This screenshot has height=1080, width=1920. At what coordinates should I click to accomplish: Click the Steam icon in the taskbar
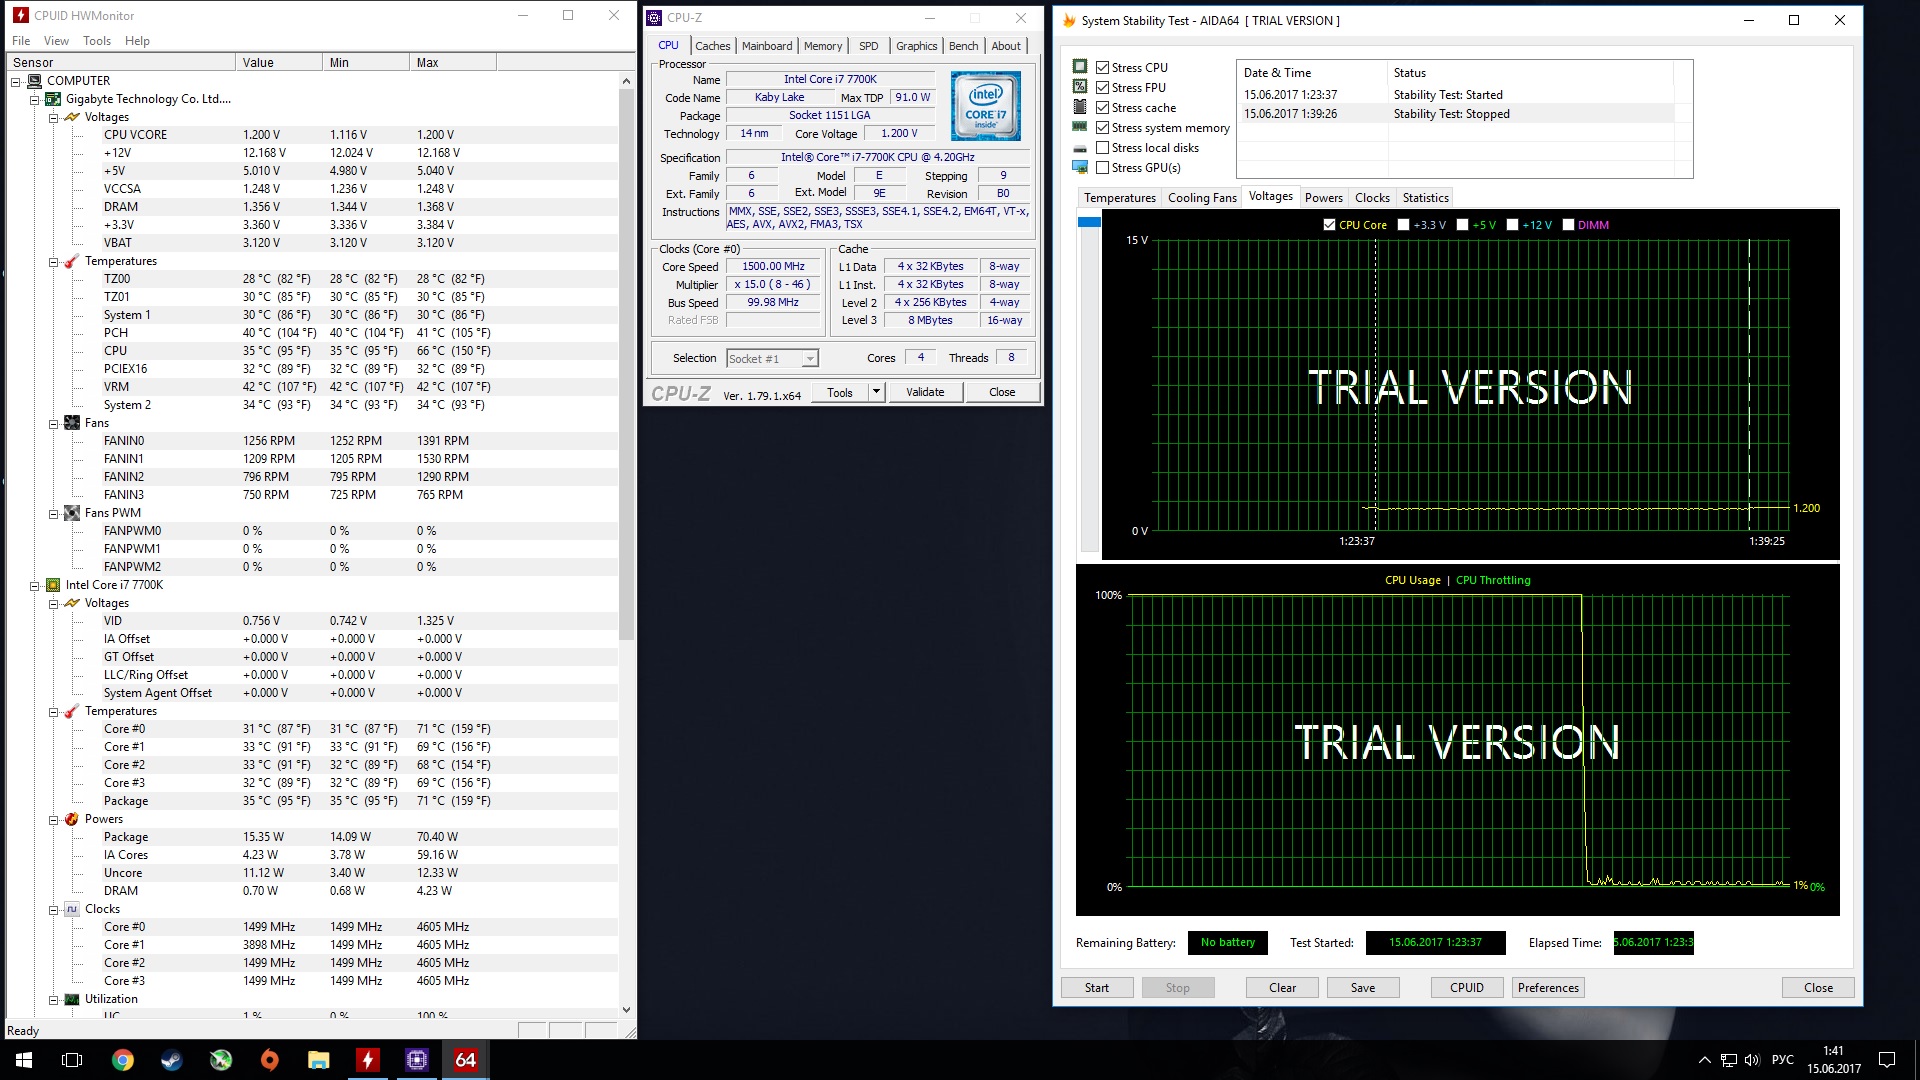(172, 1060)
